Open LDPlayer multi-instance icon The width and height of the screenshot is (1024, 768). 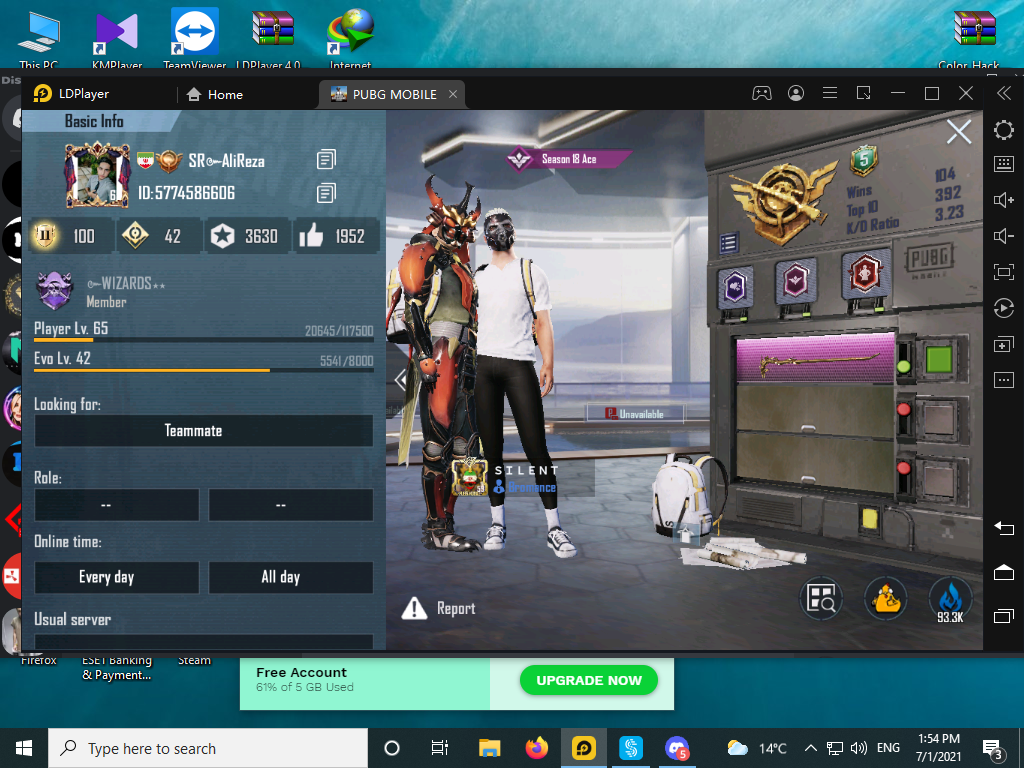(x=1004, y=344)
